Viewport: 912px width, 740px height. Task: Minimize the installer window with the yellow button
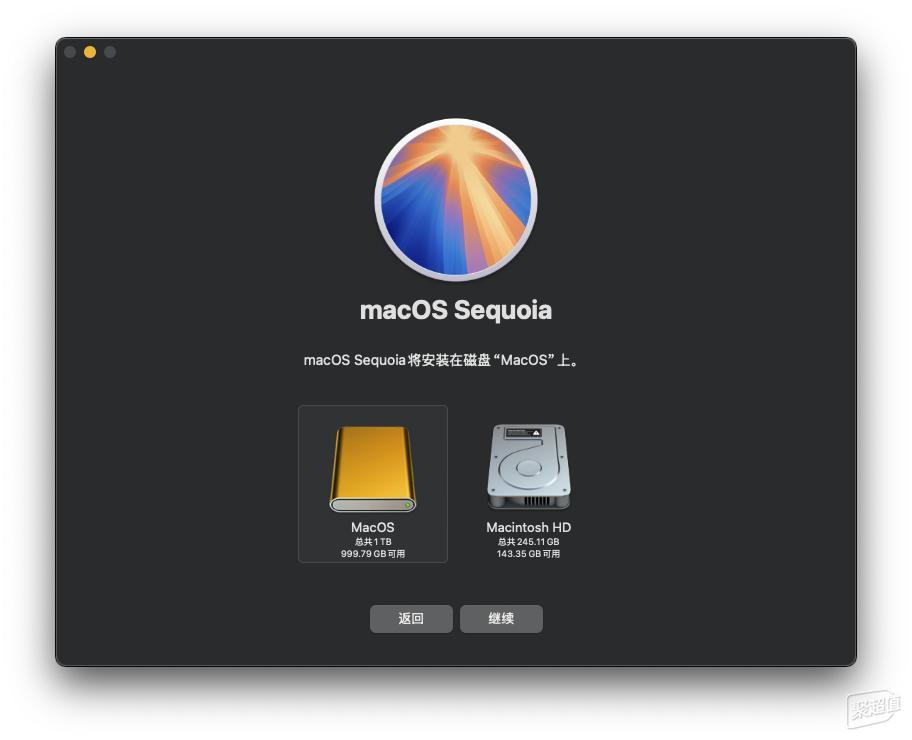click(x=90, y=52)
